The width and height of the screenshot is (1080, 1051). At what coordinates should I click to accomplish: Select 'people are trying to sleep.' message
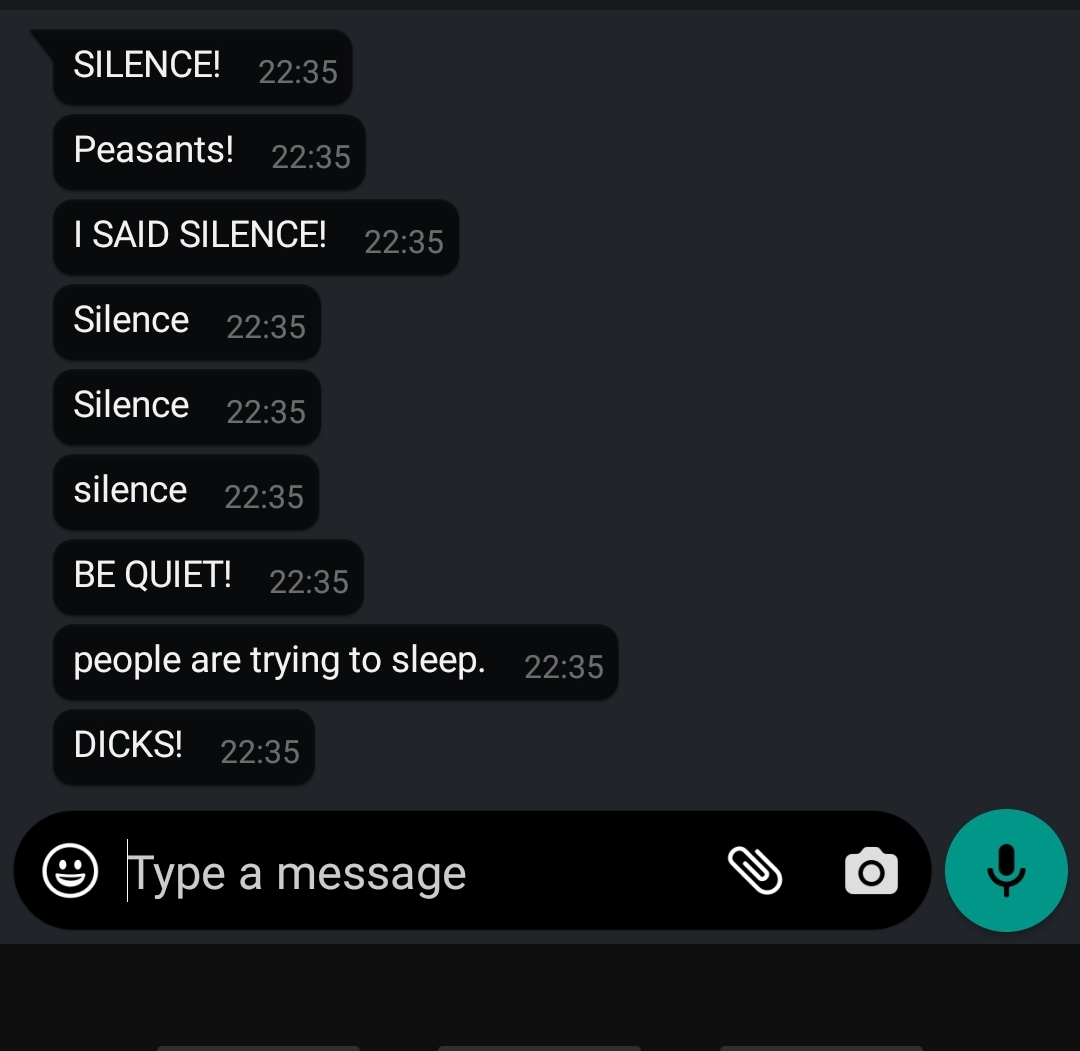pyautogui.click(x=335, y=662)
